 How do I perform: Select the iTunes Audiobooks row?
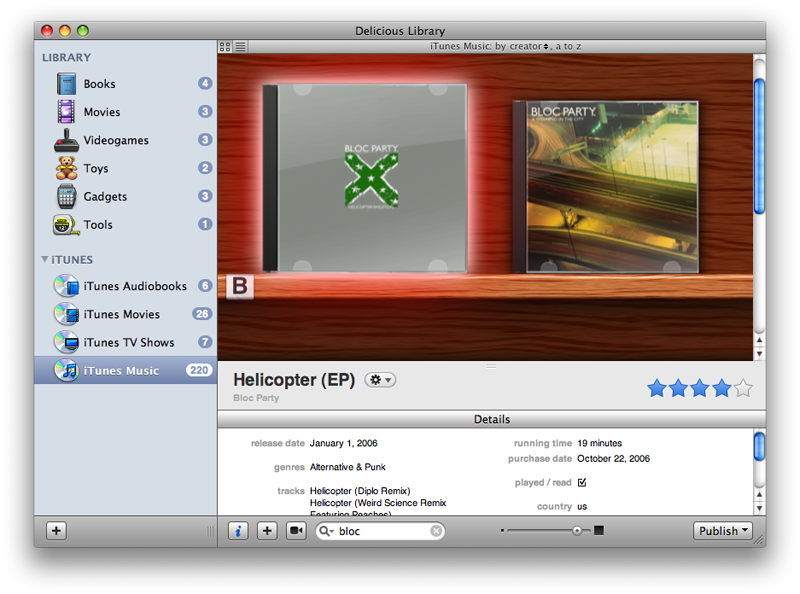(x=126, y=286)
